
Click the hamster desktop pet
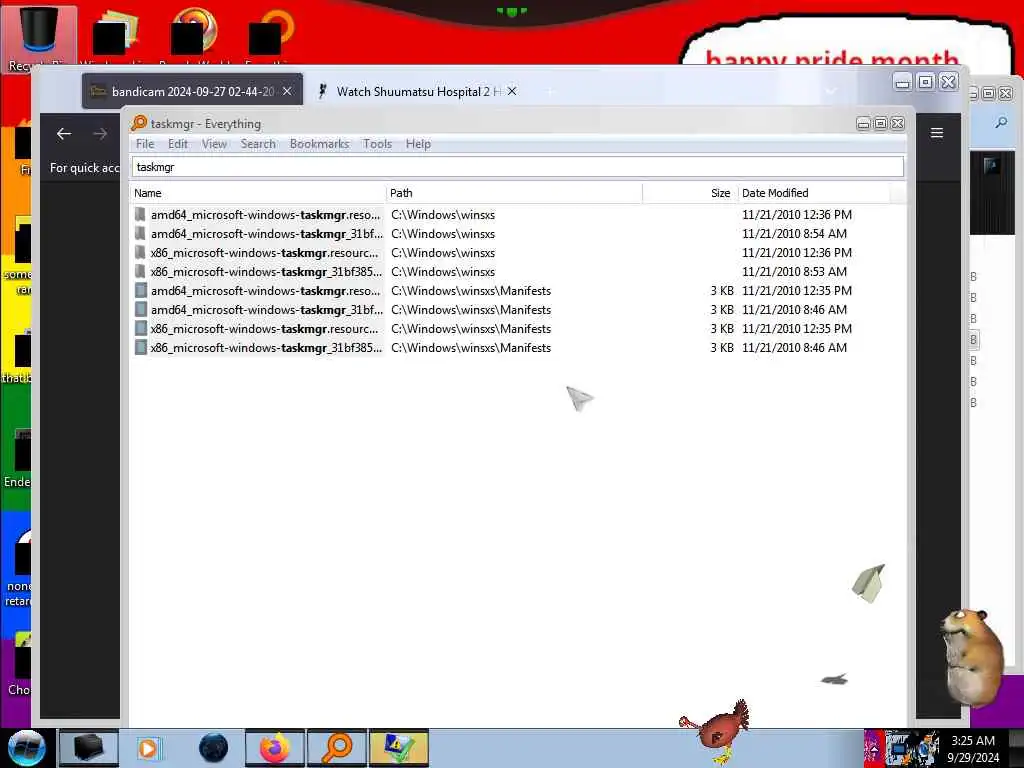tap(971, 656)
